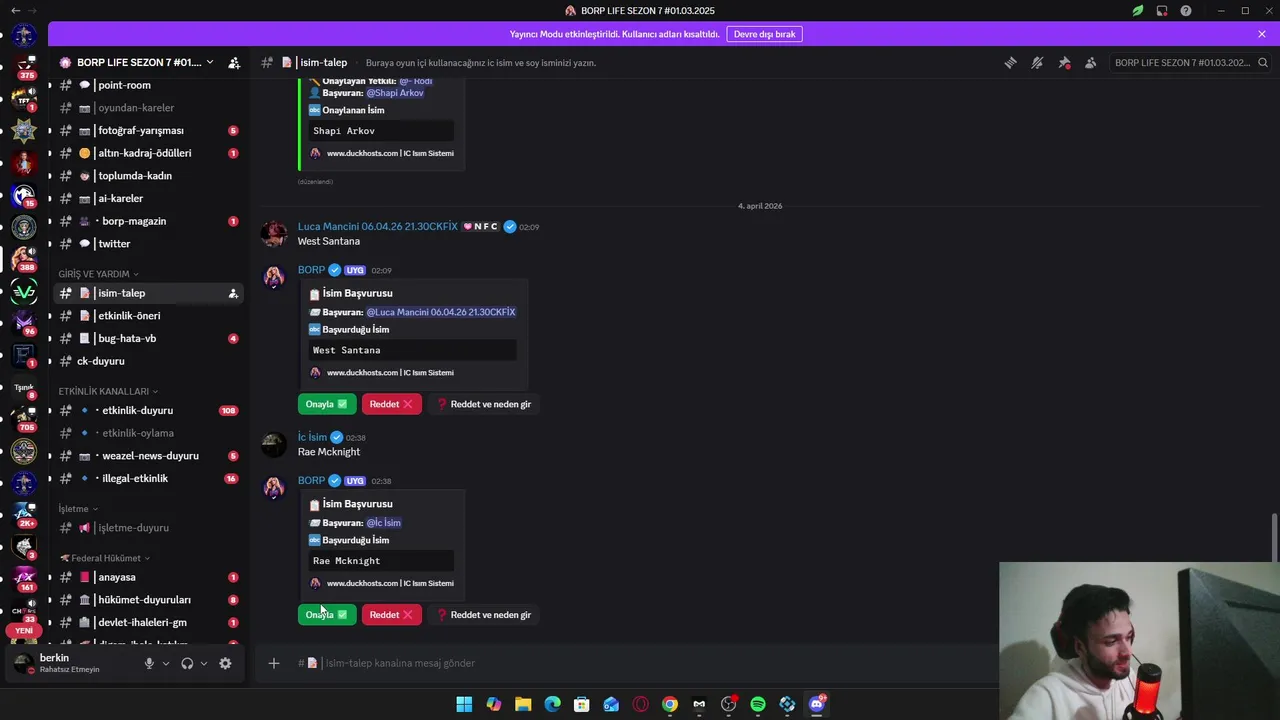The height and width of the screenshot is (720, 1280).
Task: Click the red YENİ mentions pill
Action: point(24,631)
